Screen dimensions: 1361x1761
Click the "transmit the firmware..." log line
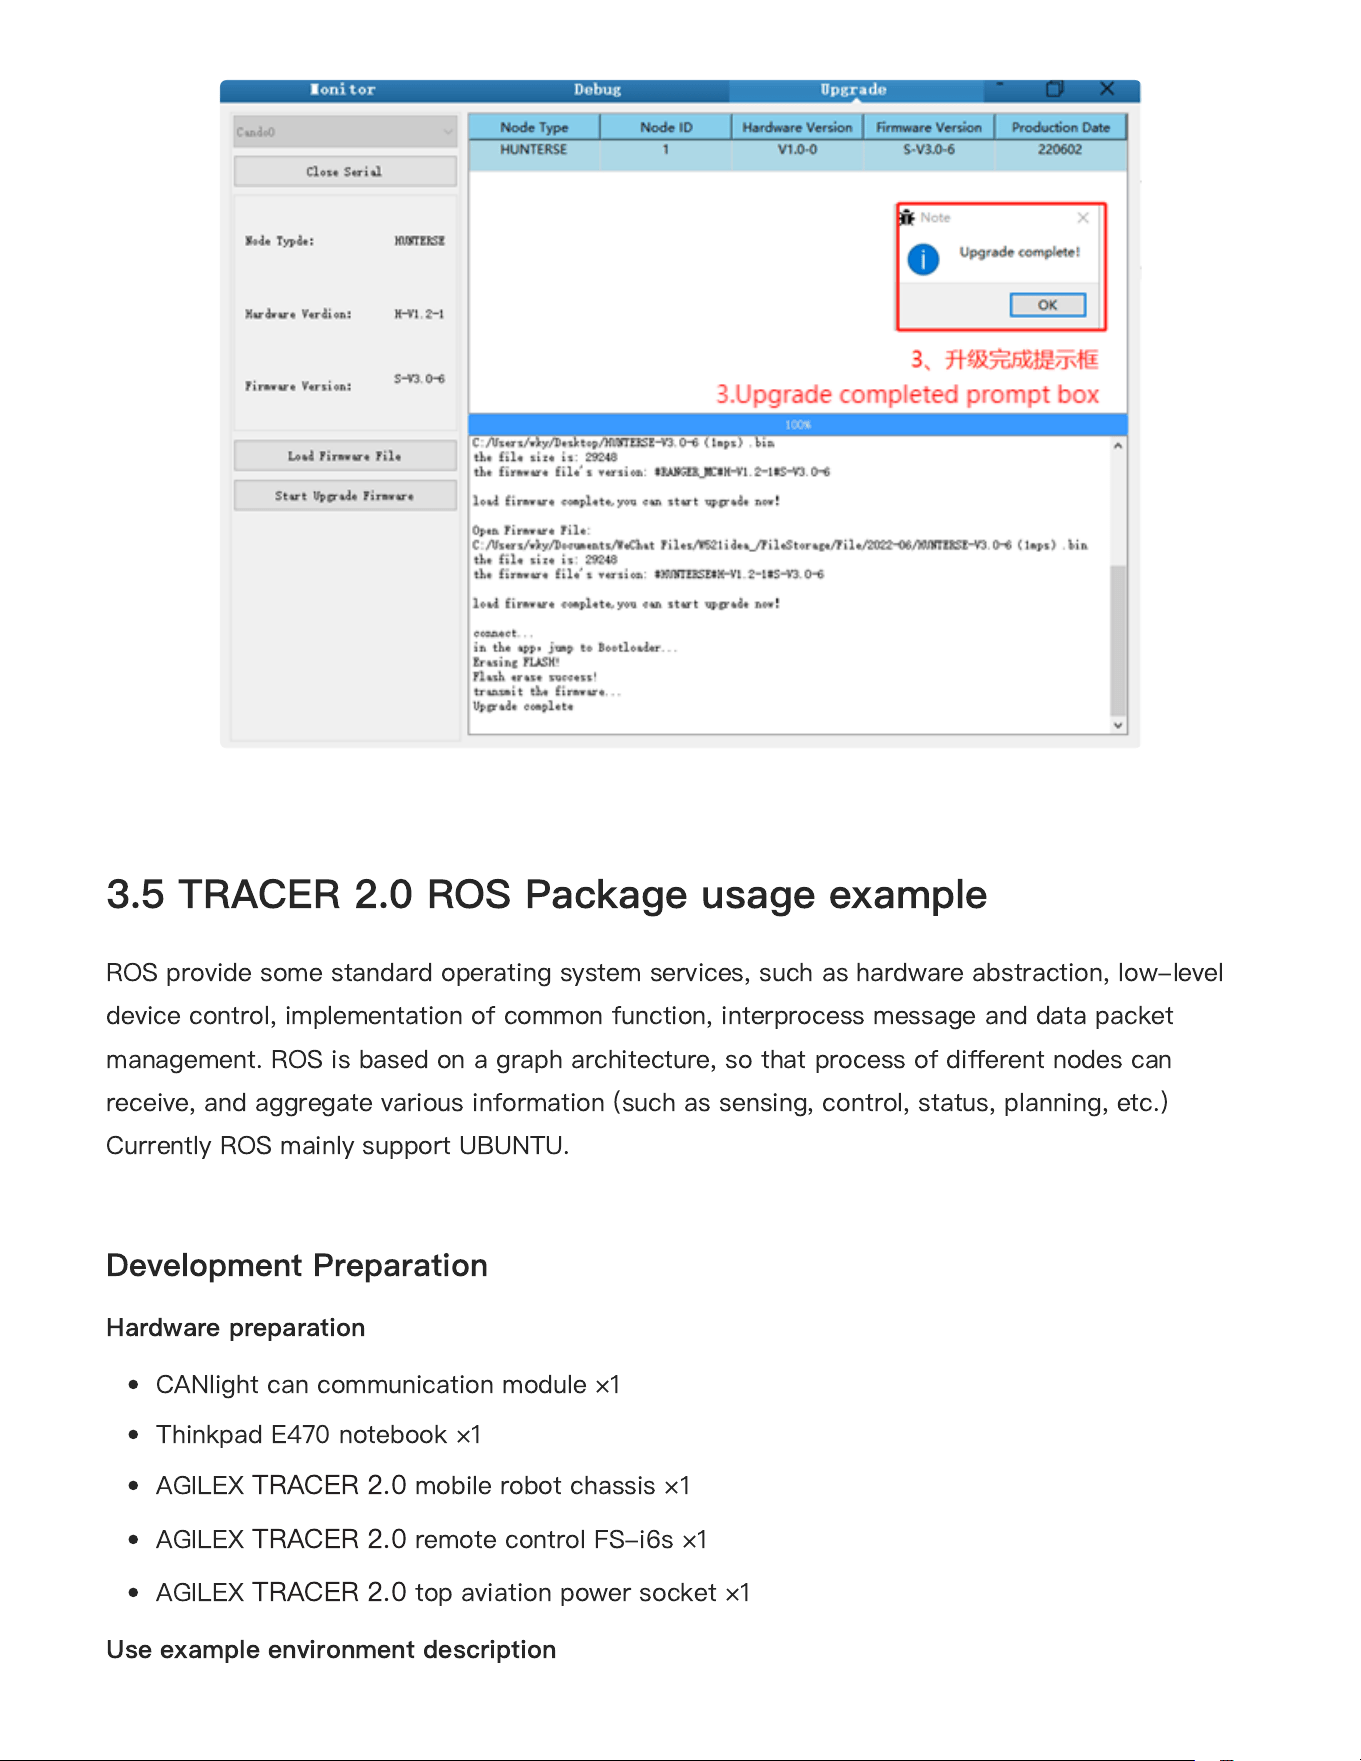click(x=547, y=692)
